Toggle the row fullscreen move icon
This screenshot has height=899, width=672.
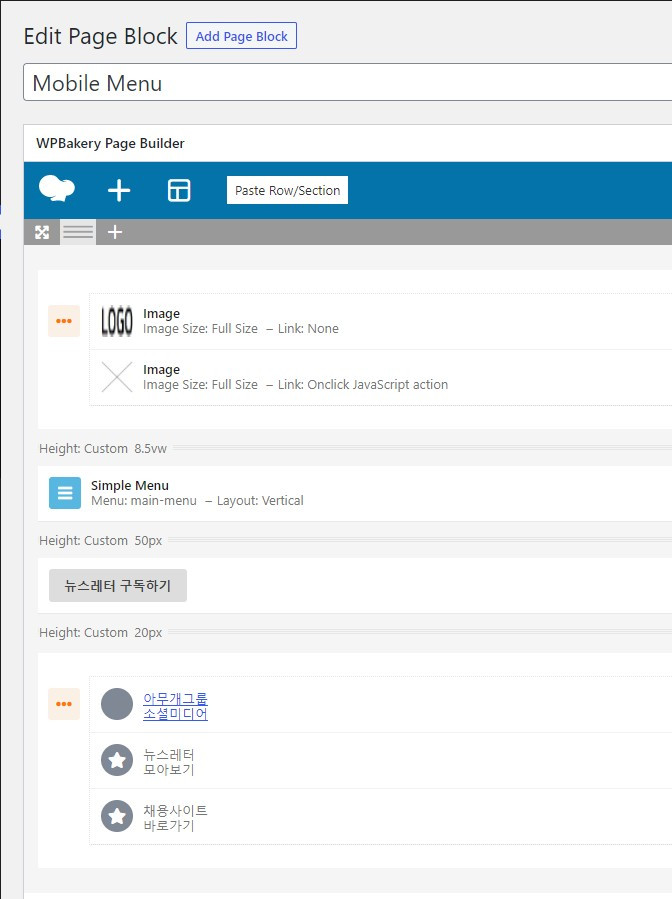point(42,232)
